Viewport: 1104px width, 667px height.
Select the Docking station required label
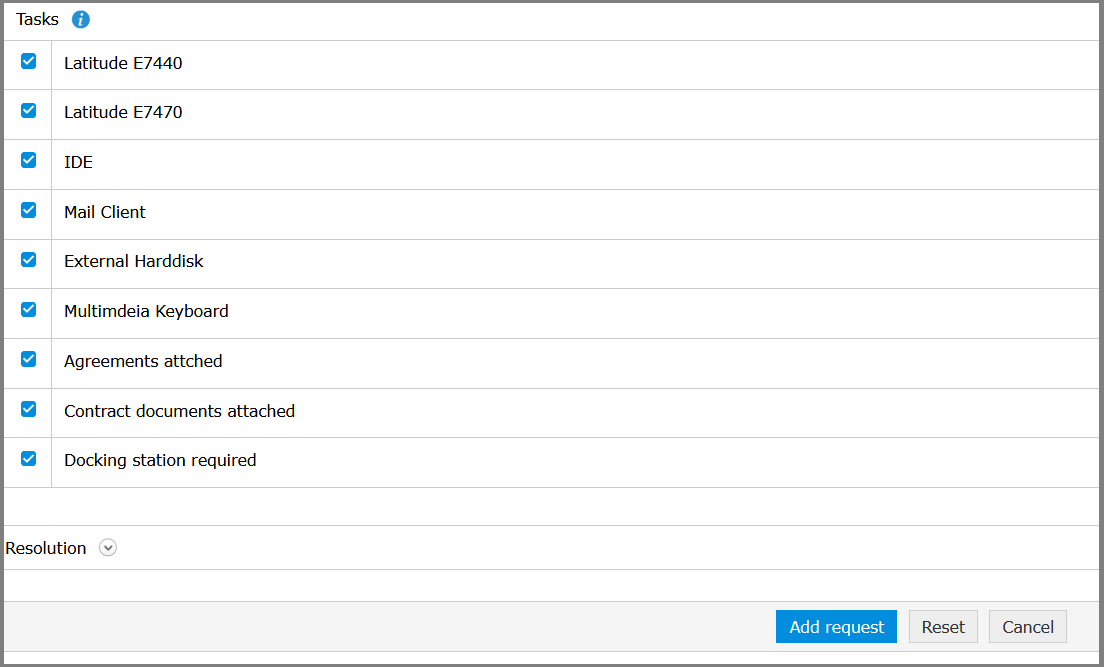pos(160,460)
